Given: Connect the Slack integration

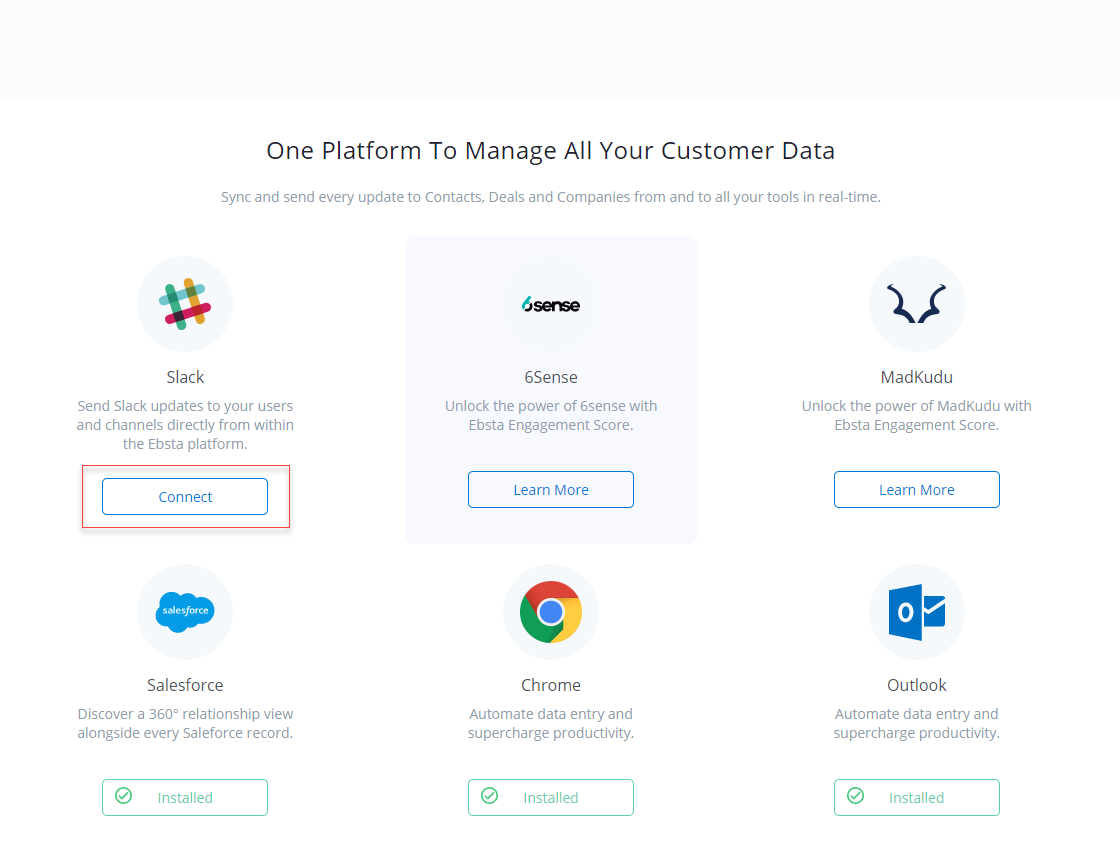Looking at the screenshot, I should 185,497.
